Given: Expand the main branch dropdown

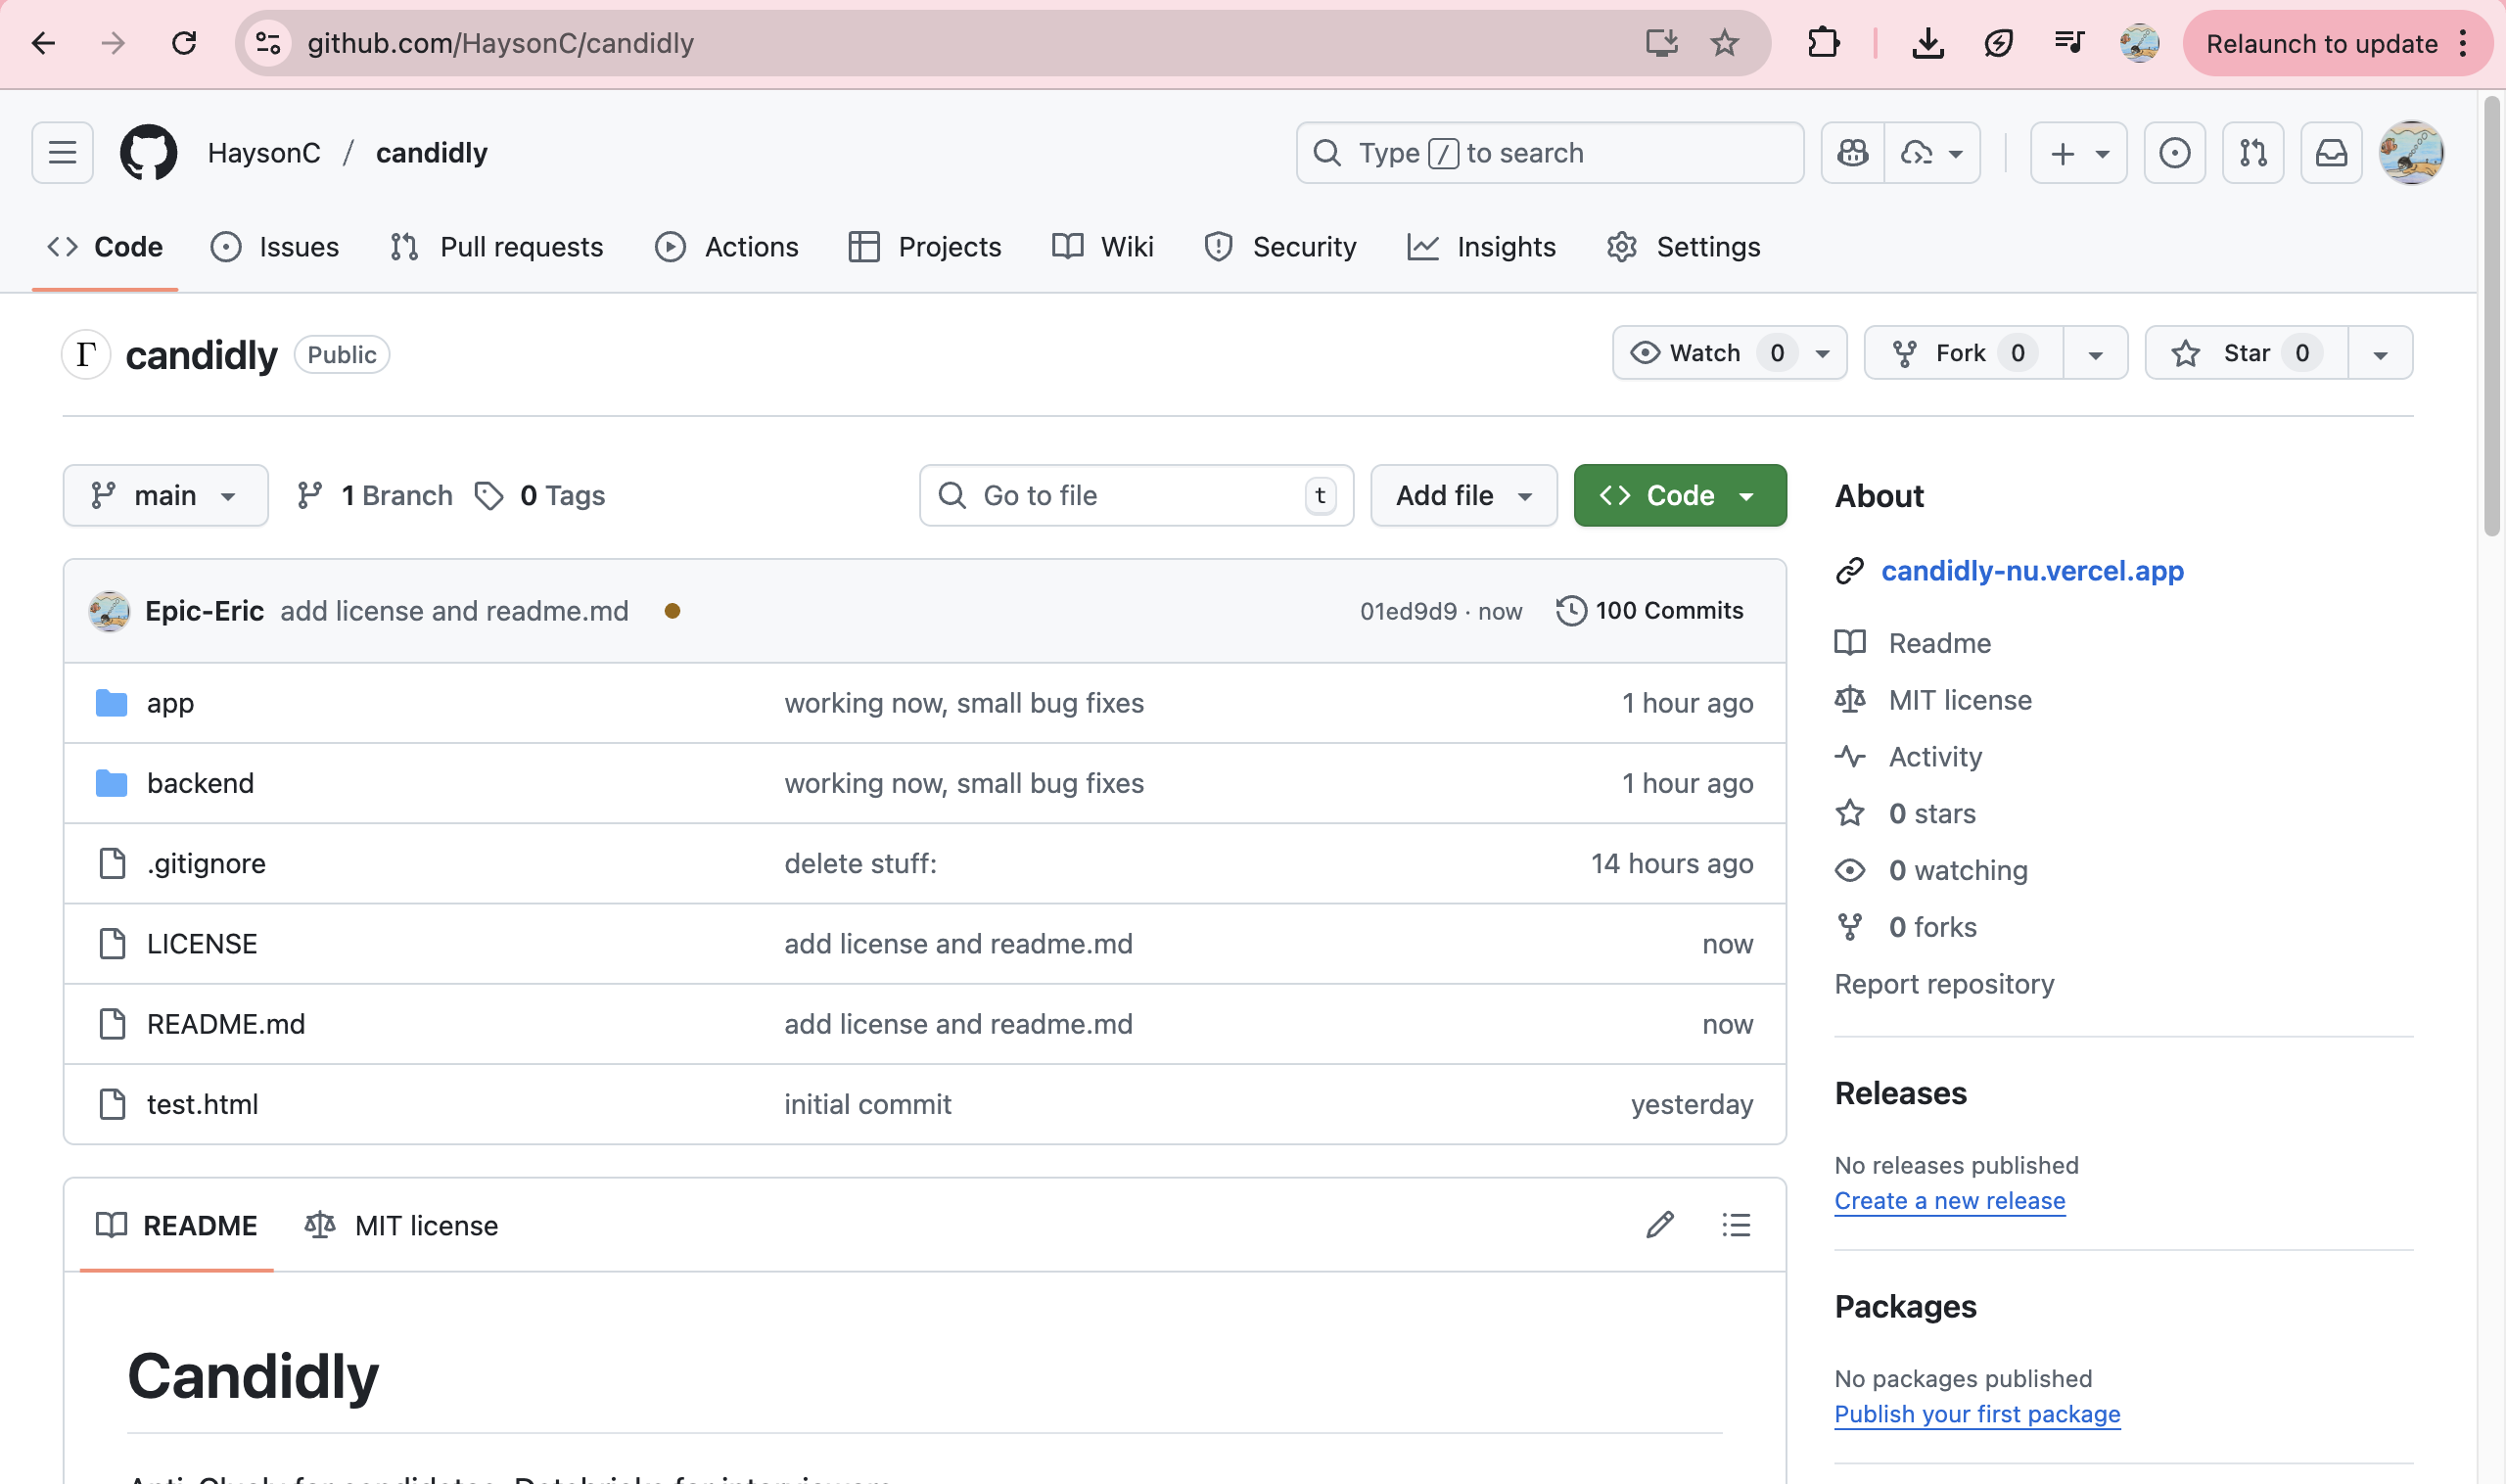Looking at the screenshot, I should pyautogui.click(x=165, y=495).
